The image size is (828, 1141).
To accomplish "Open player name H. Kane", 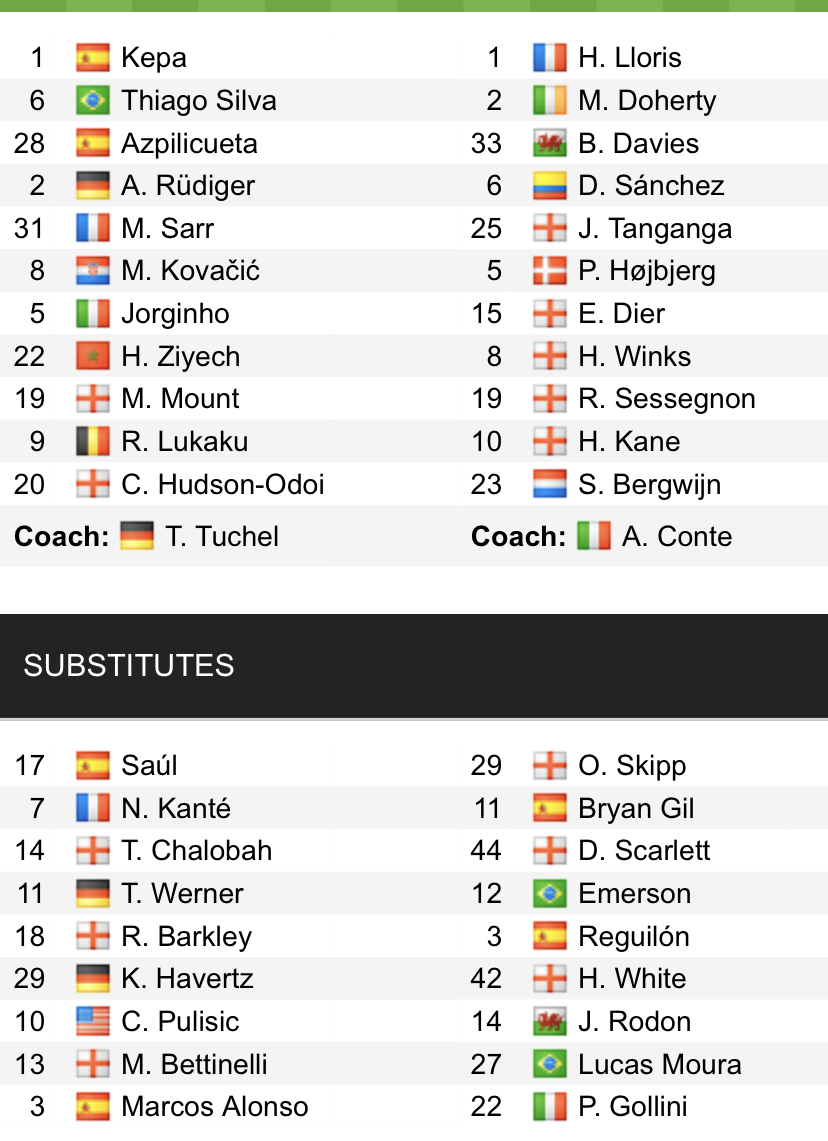I will pos(628,442).
